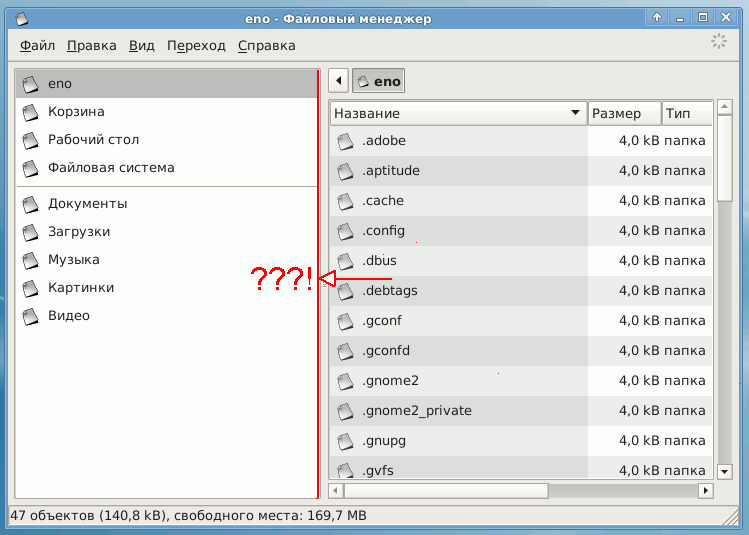This screenshot has height=535, width=749.
Task: Click the eno home folder icon in sidebar
Action: (31, 84)
